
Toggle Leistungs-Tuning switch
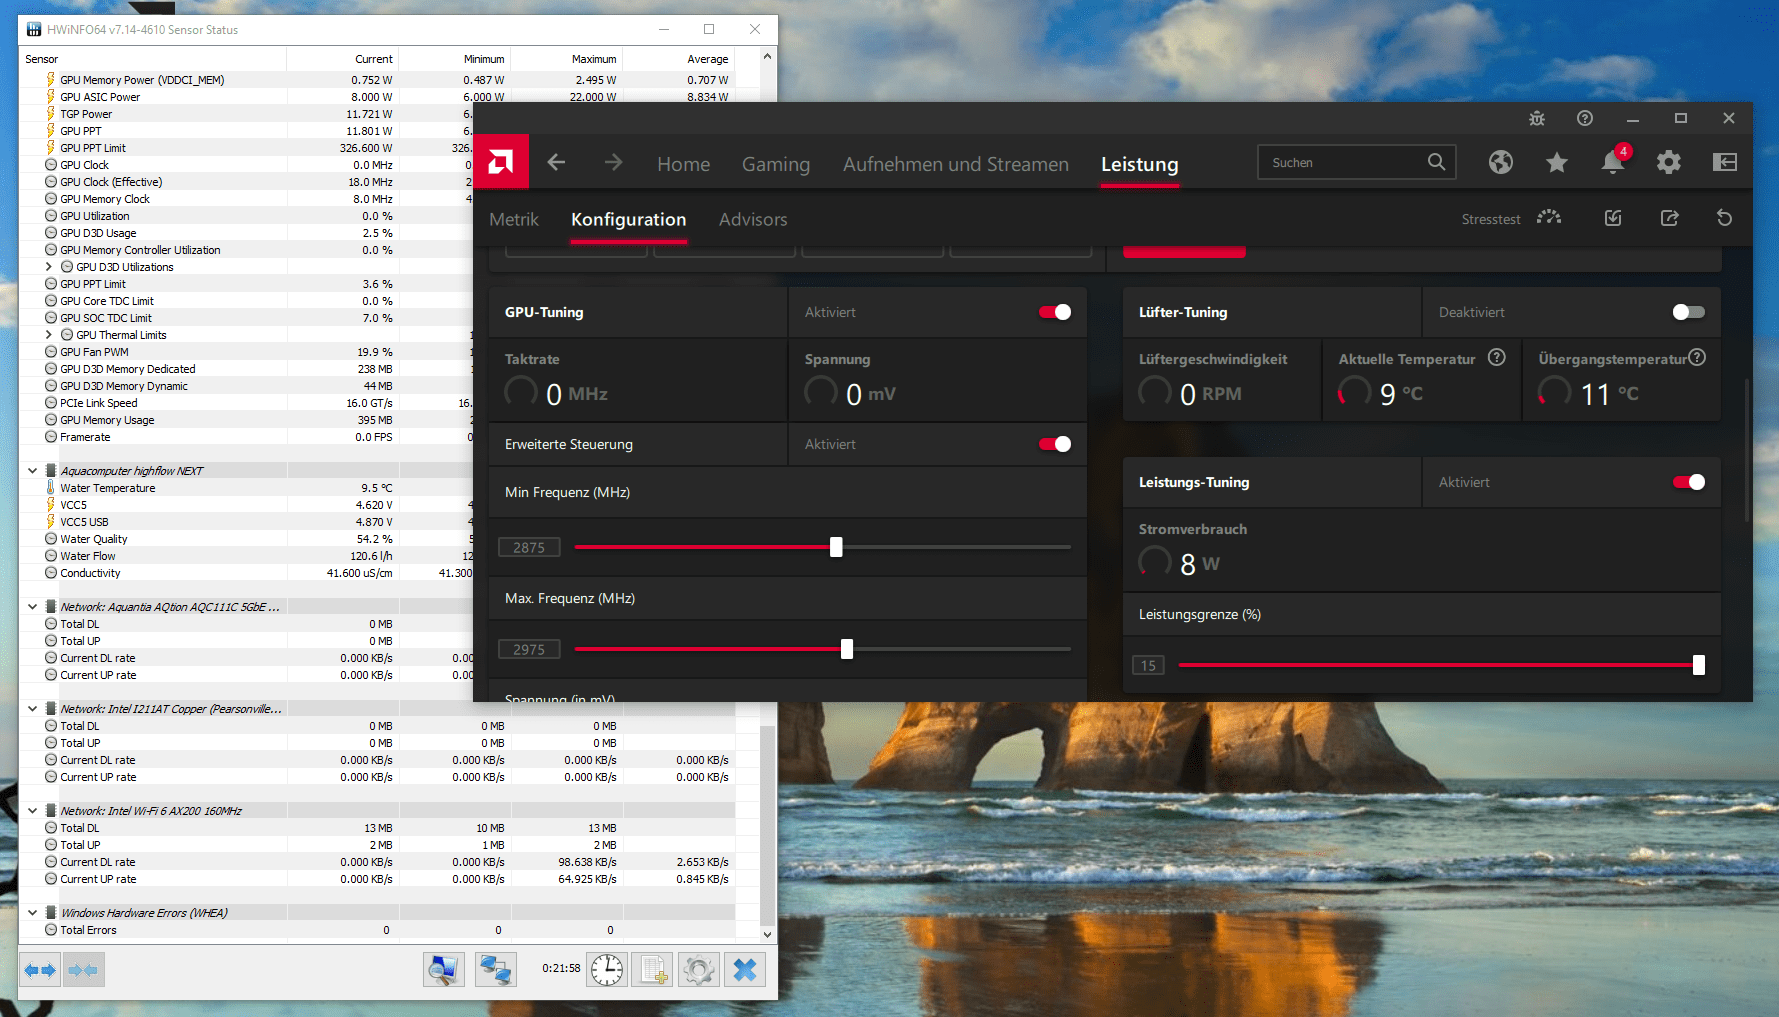click(x=1689, y=482)
